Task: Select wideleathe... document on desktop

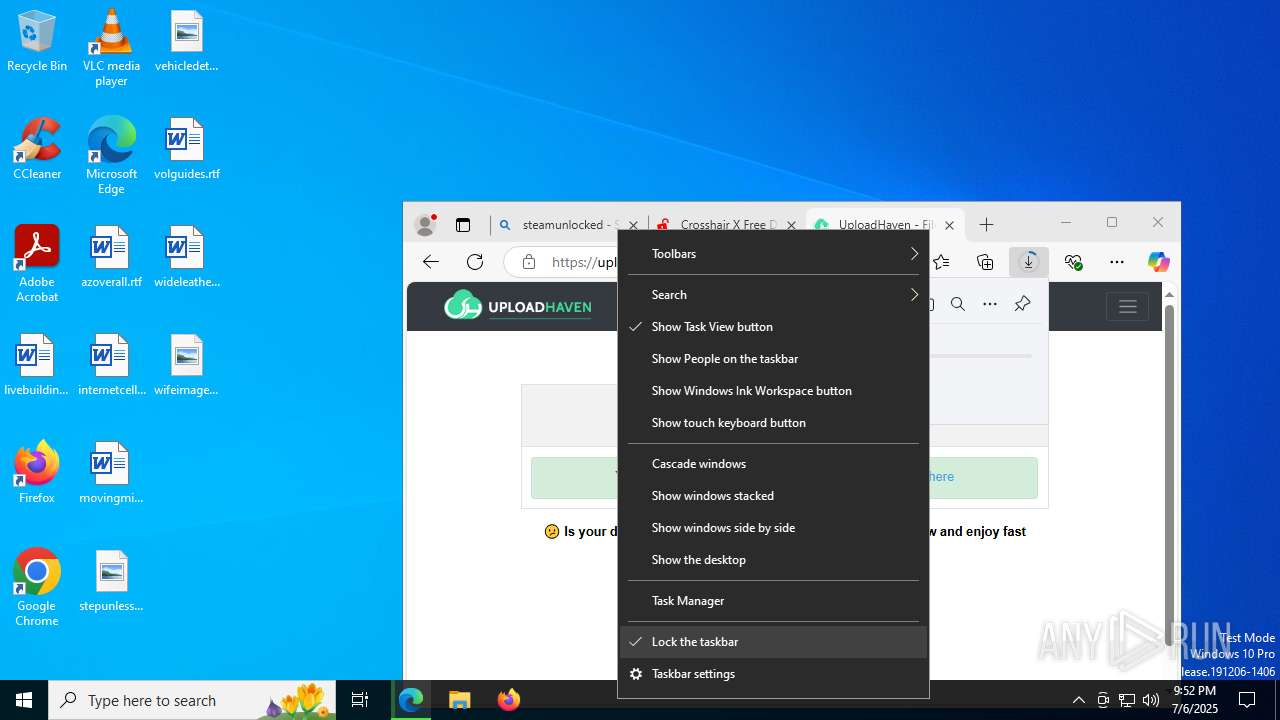Action: pos(186,258)
